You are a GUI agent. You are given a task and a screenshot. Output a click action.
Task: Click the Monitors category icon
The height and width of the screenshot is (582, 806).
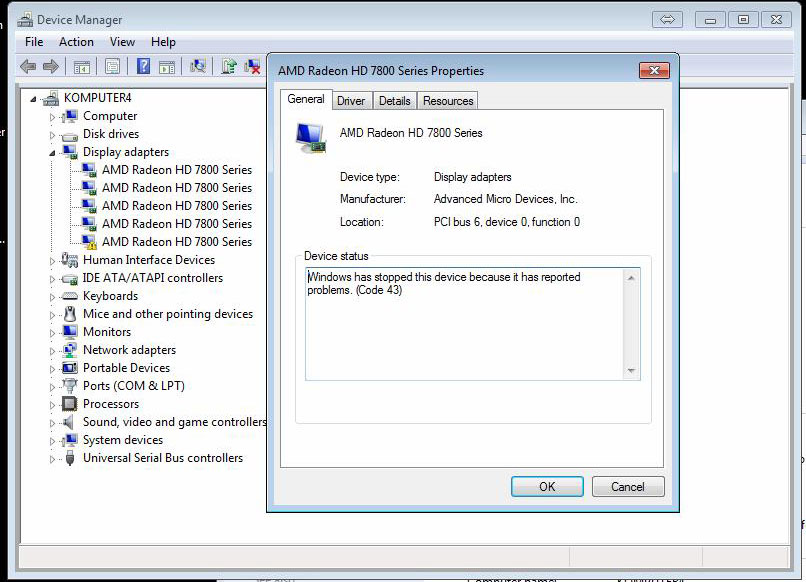[x=70, y=332]
